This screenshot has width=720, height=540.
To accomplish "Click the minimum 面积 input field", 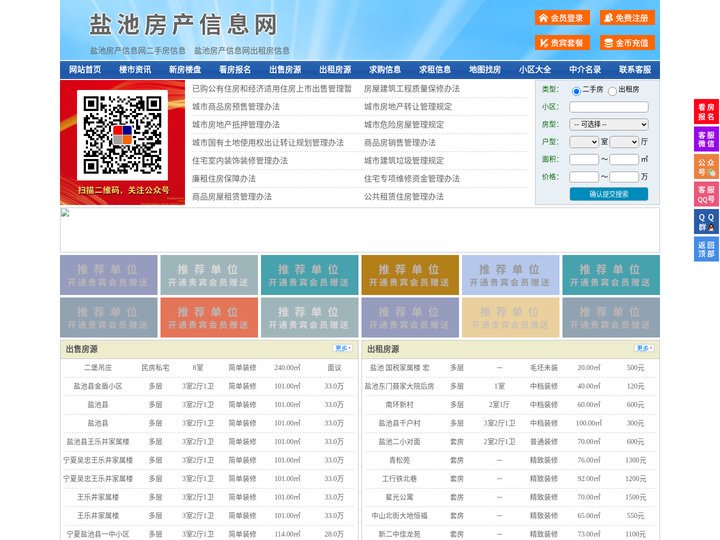I will 584,159.
